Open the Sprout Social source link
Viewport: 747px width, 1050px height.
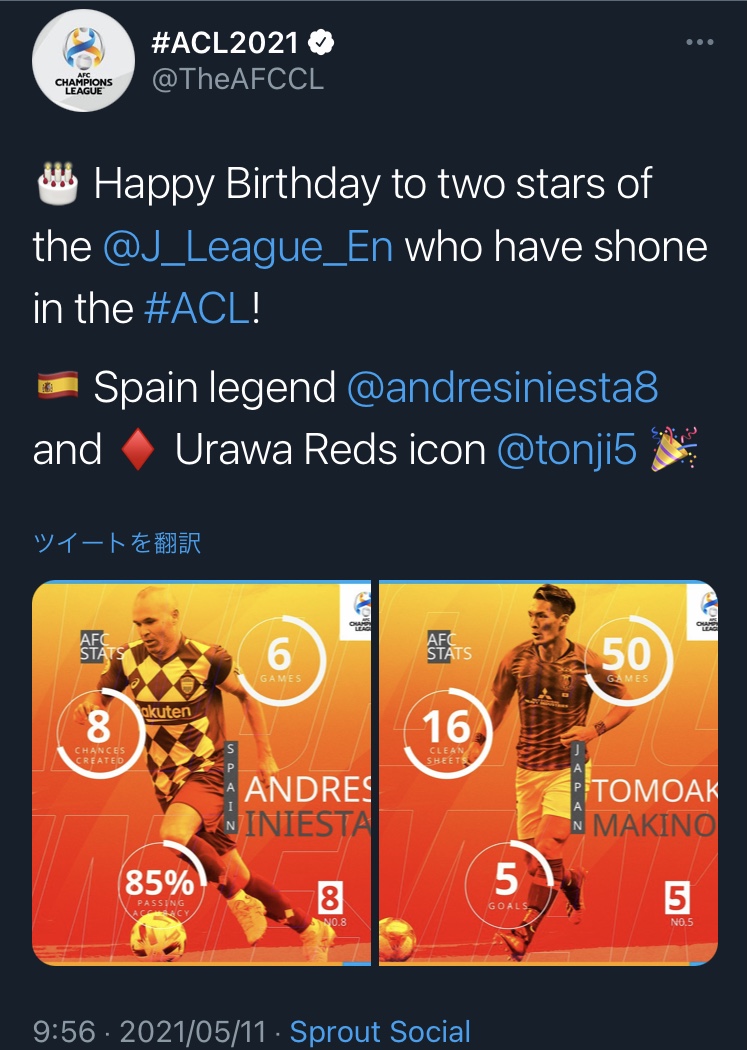380,1031
